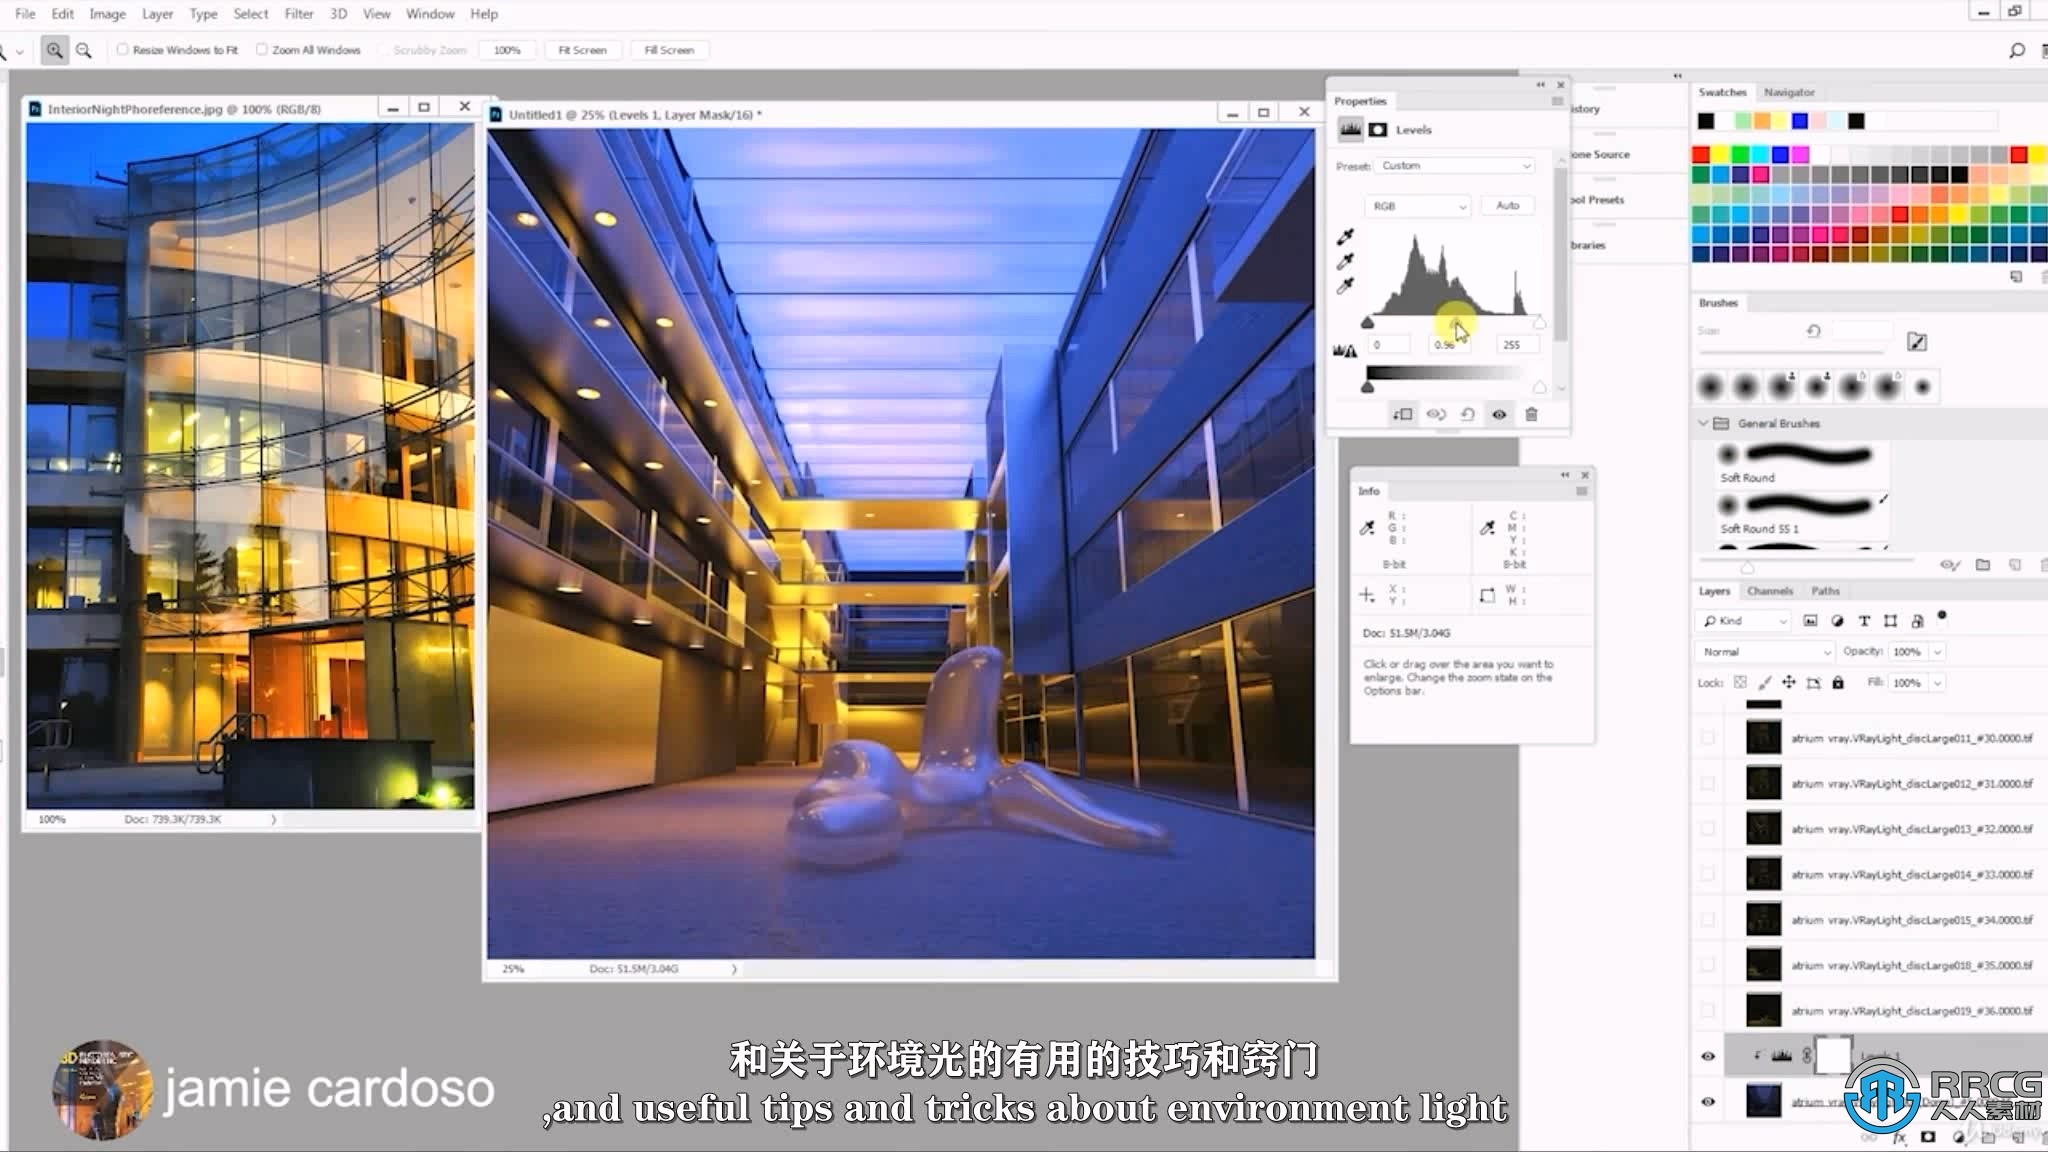Create new brush group folder icon

[1983, 565]
